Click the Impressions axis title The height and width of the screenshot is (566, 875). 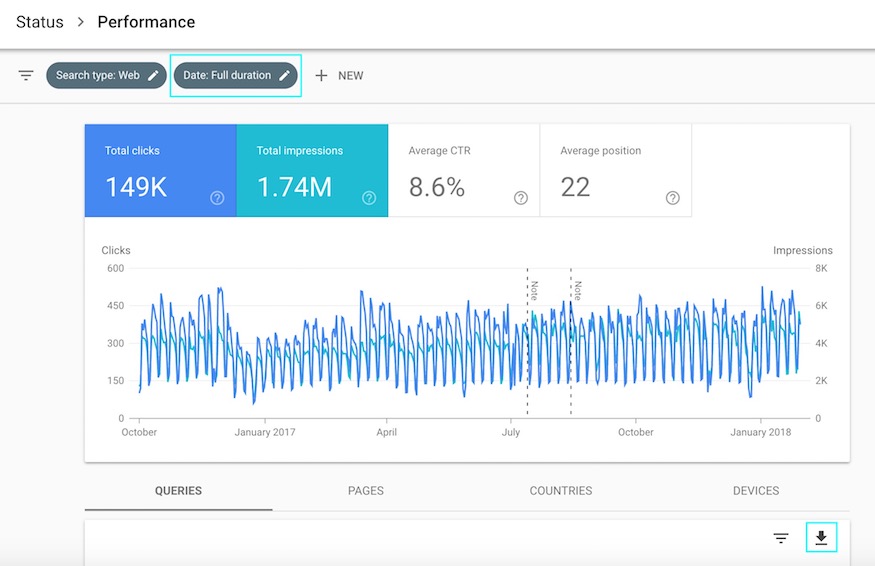[802, 250]
